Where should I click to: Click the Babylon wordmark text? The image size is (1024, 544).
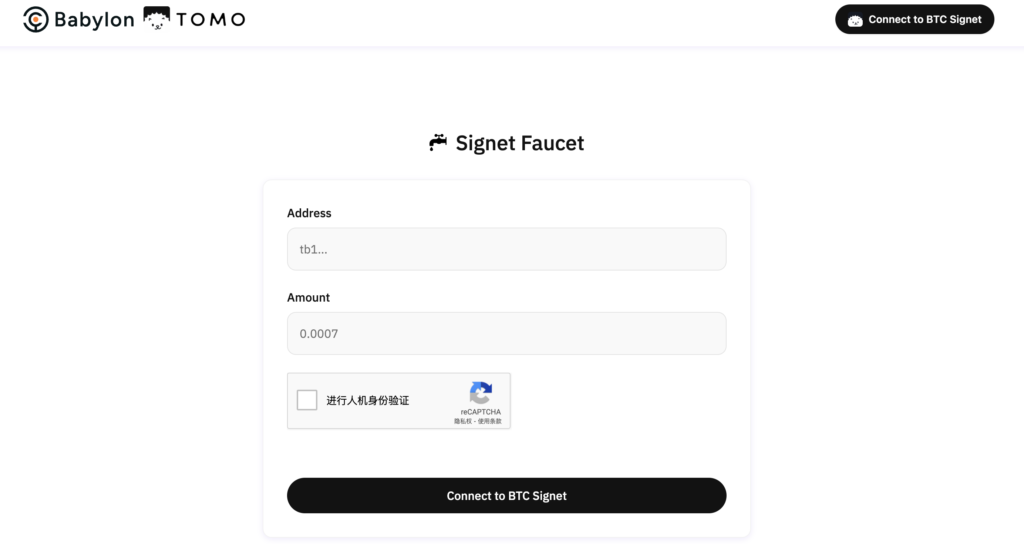[x=95, y=19]
